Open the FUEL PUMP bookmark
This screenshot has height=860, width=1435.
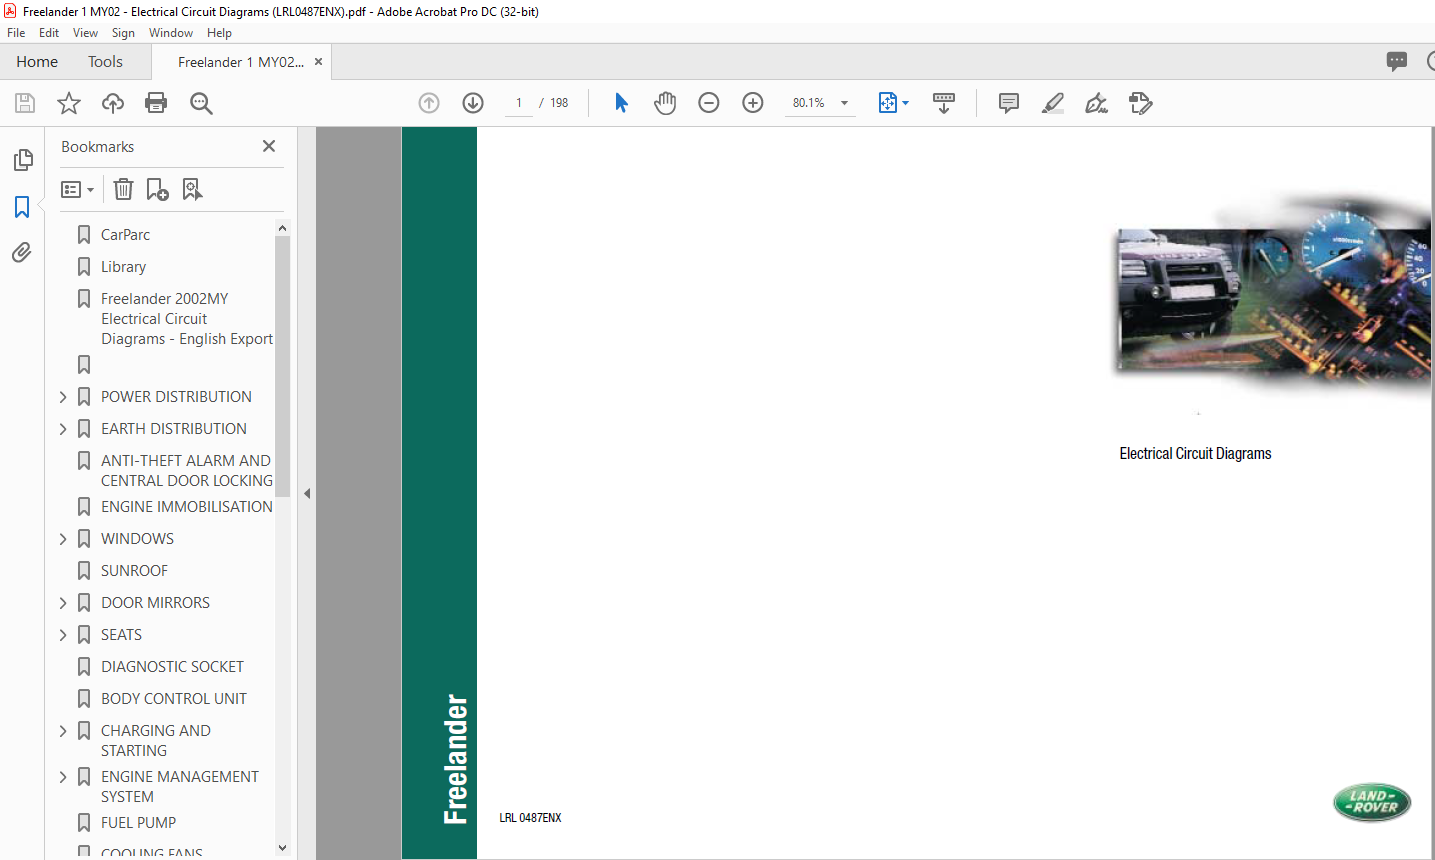pyautogui.click(x=138, y=823)
